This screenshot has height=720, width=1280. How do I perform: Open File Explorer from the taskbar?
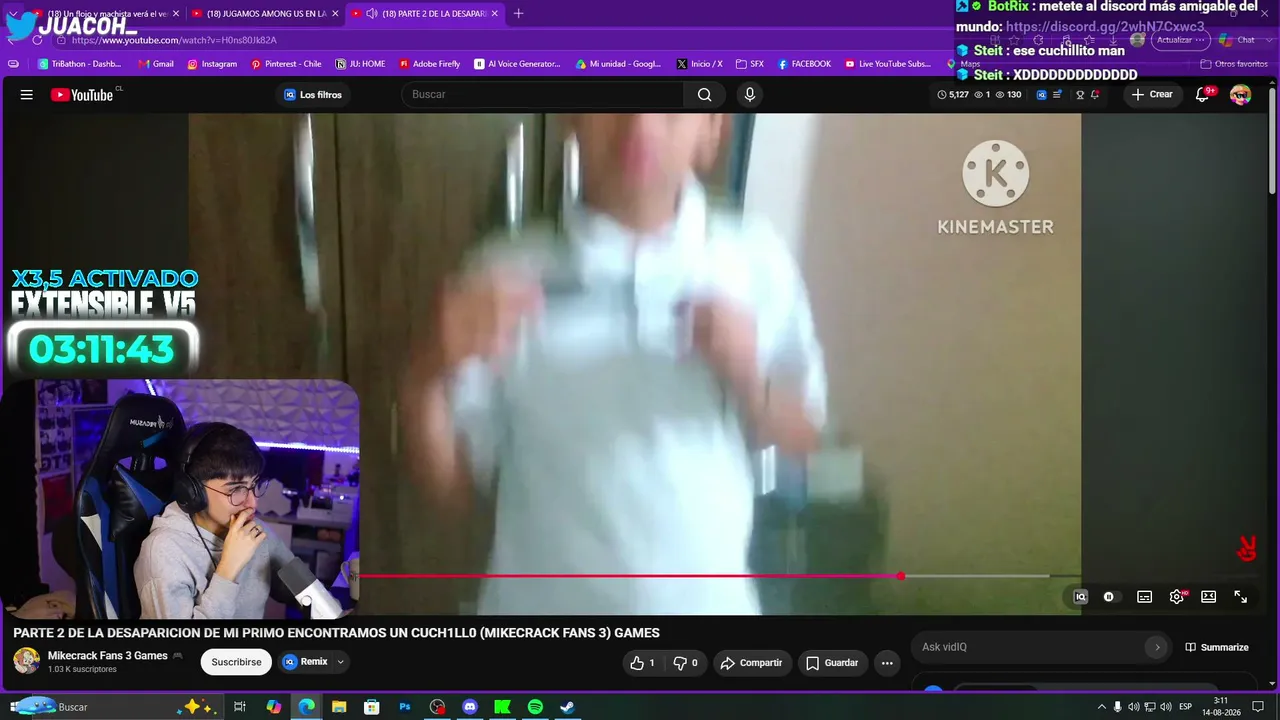click(339, 707)
